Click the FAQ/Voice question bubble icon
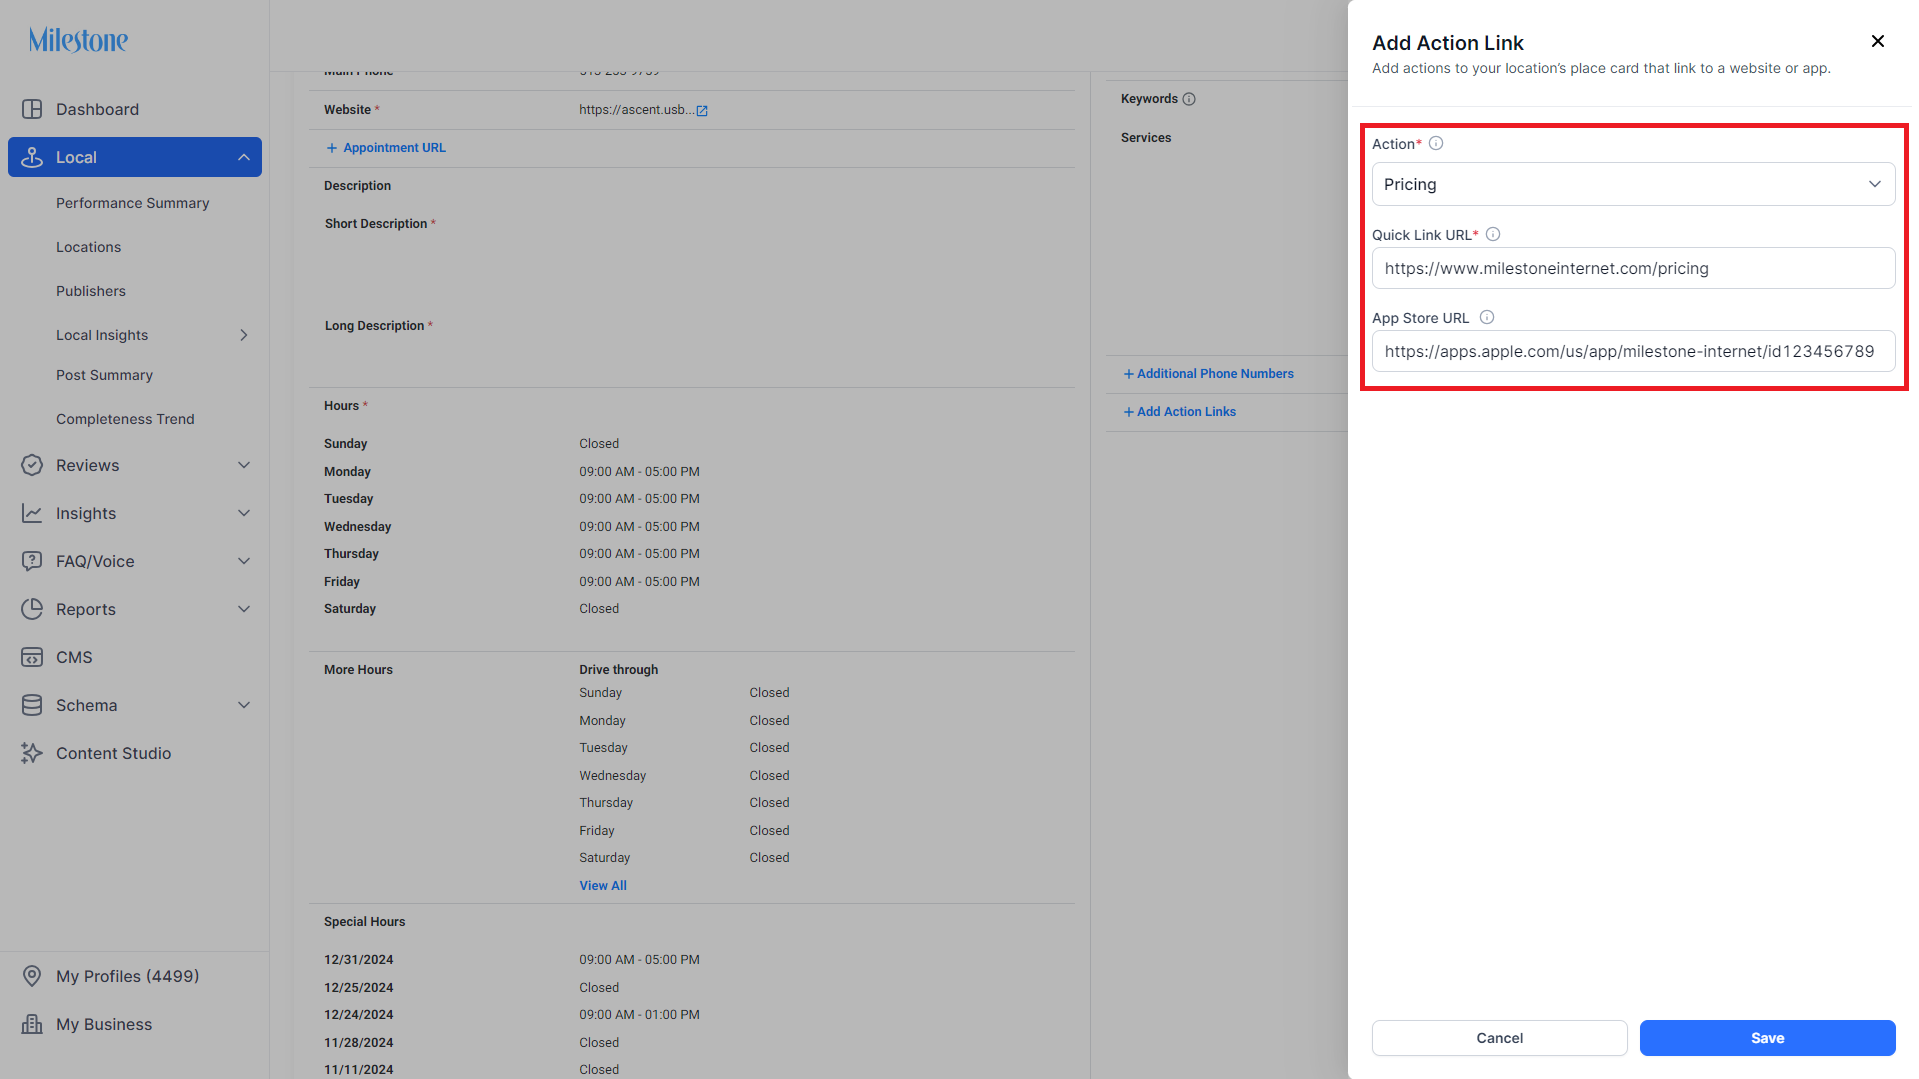 coord(32,561)
